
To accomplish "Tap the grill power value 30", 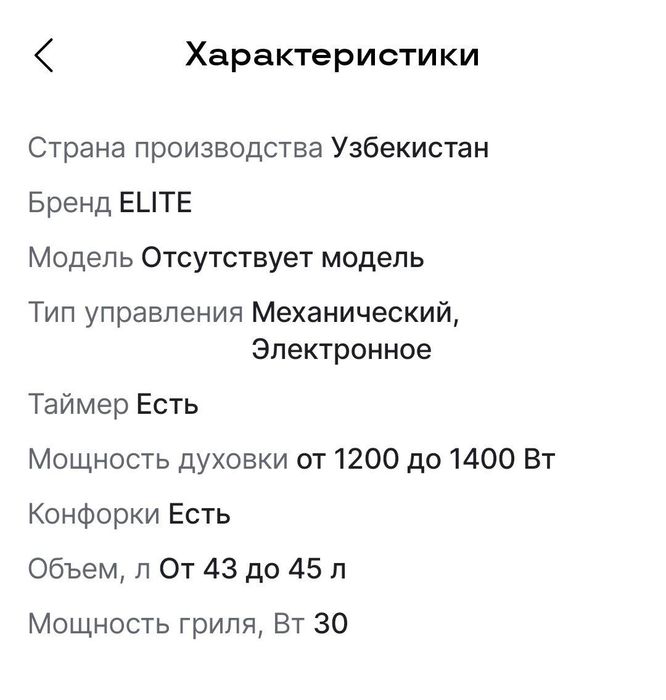I will point(330,624).
